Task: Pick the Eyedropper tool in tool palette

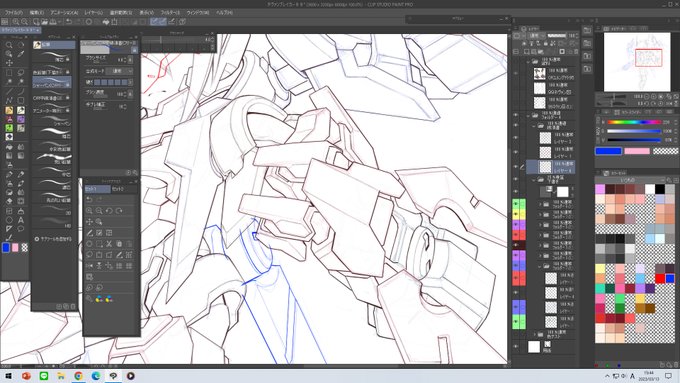Action: 20,54
